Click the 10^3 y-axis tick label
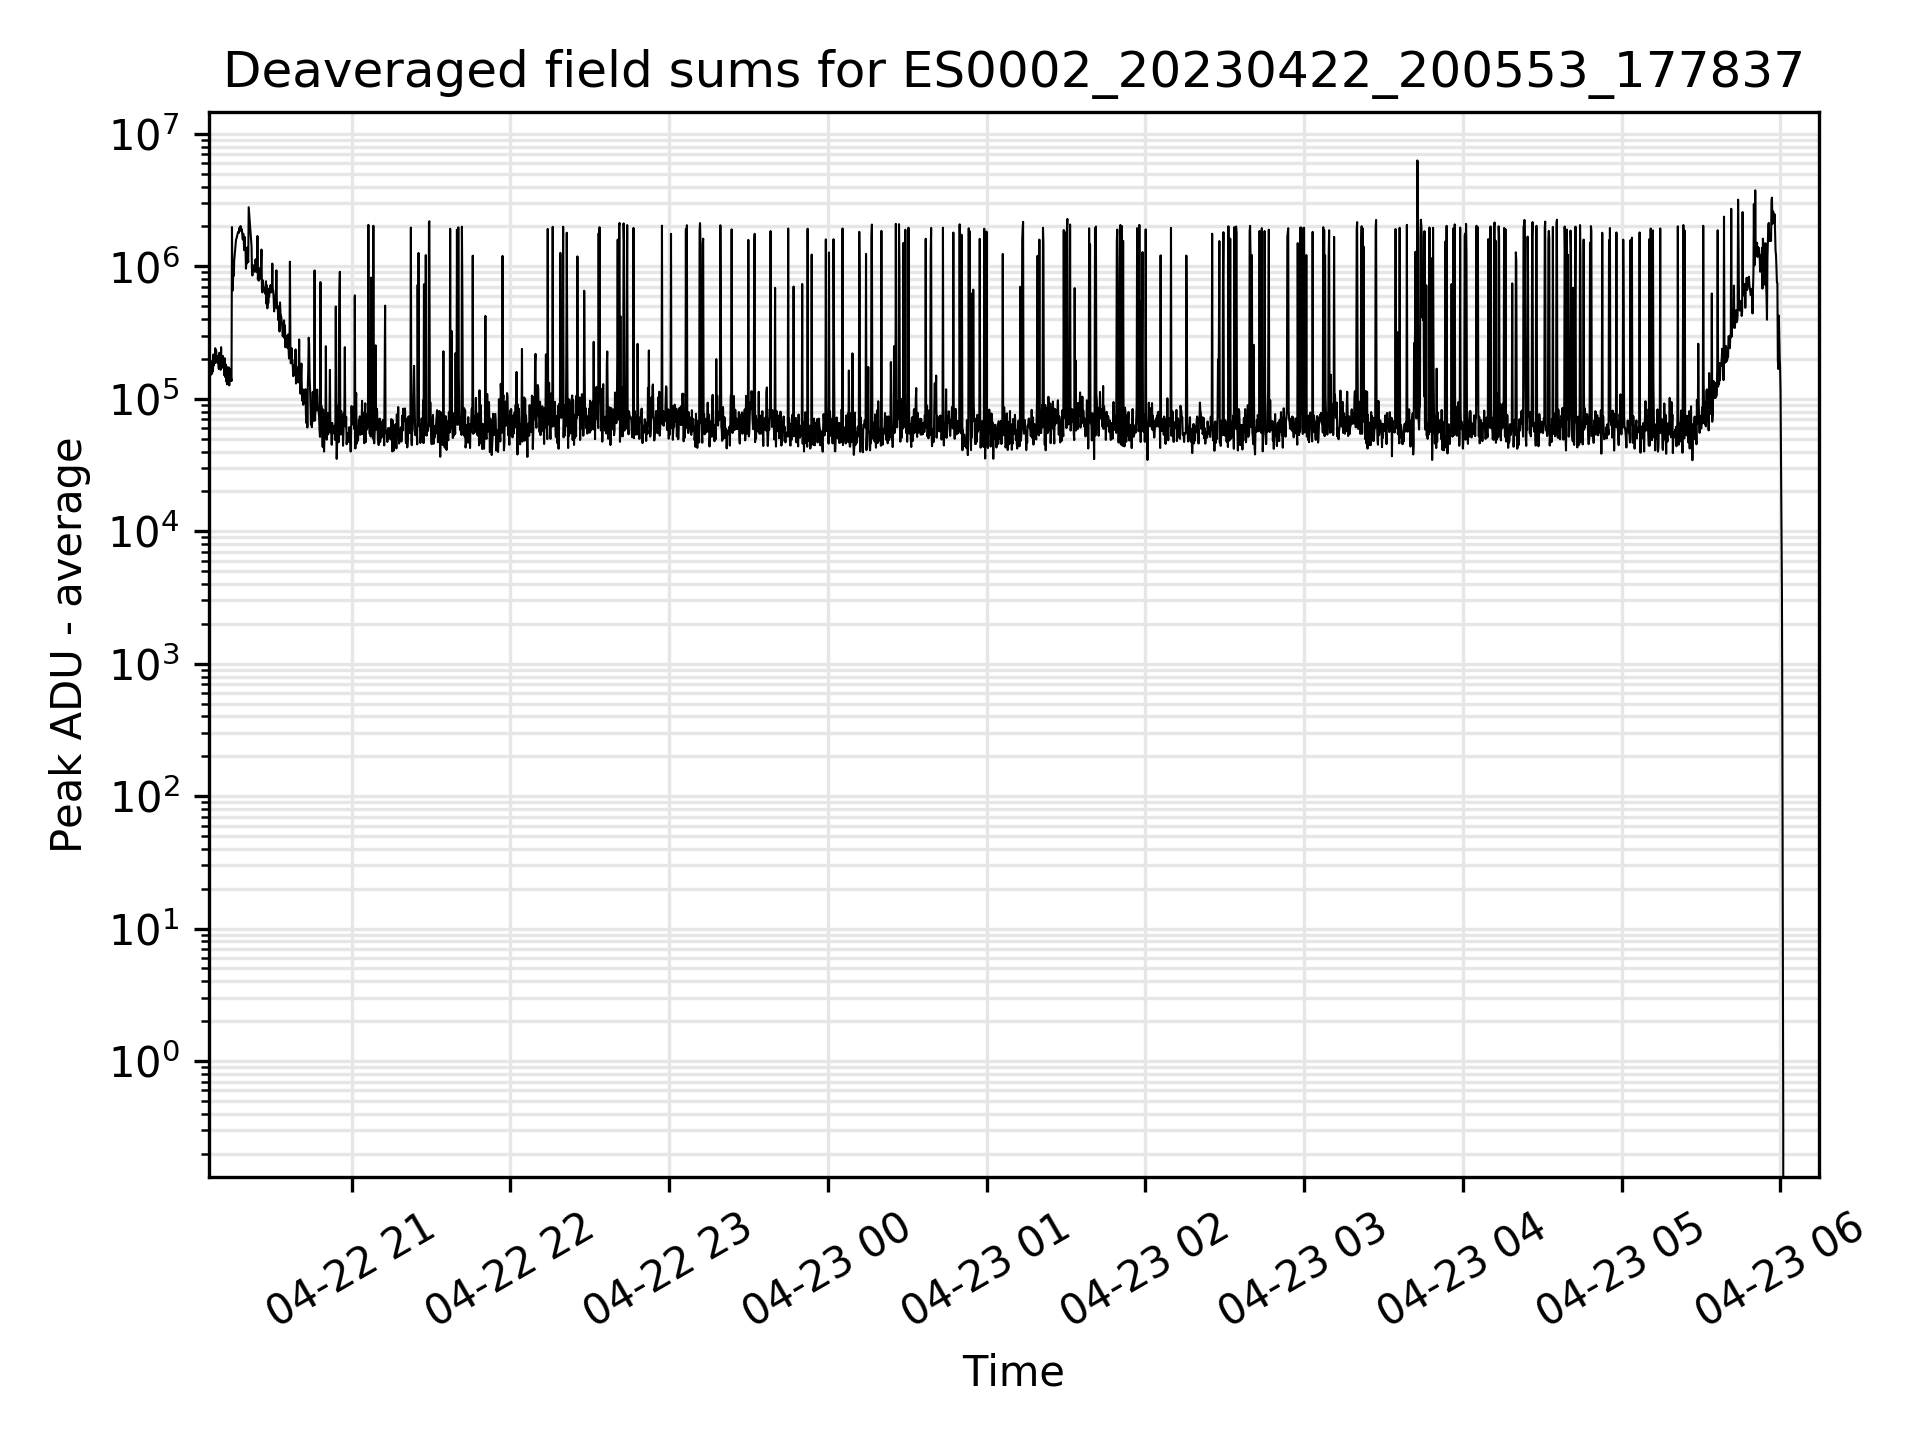Screen dimensions: 1920x1440 (x=145, y=665)
